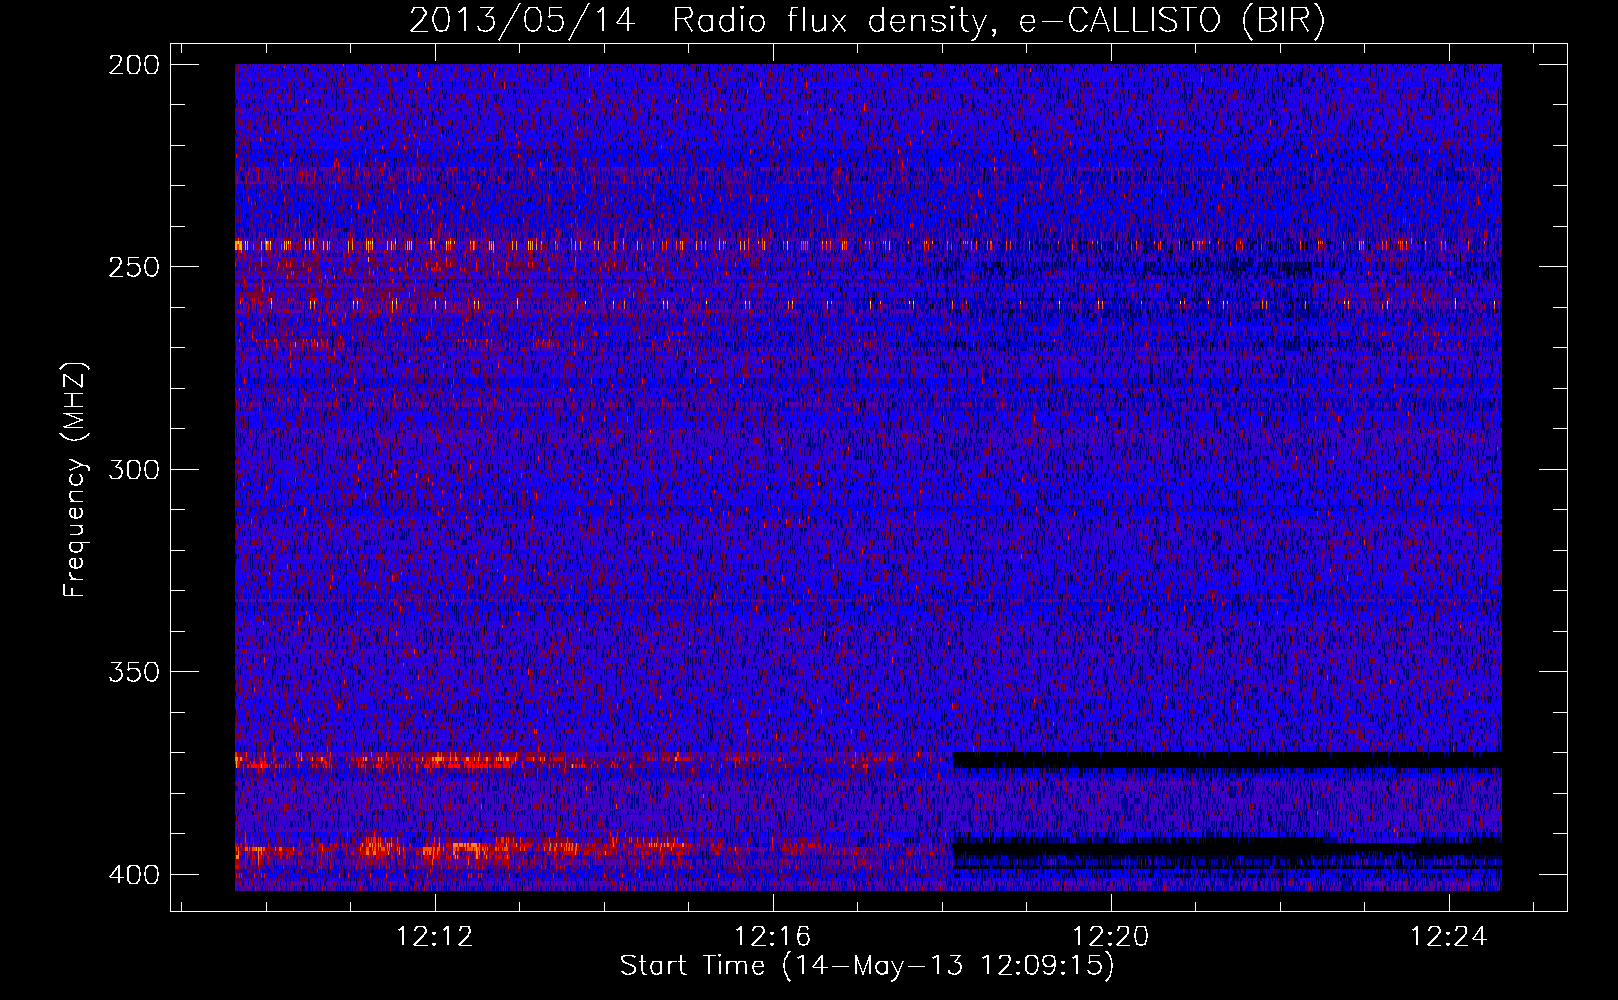Screen dimensions: 1618x1000
Task: Click the '12:12' time tick label
Action: (x=434, y=937)
